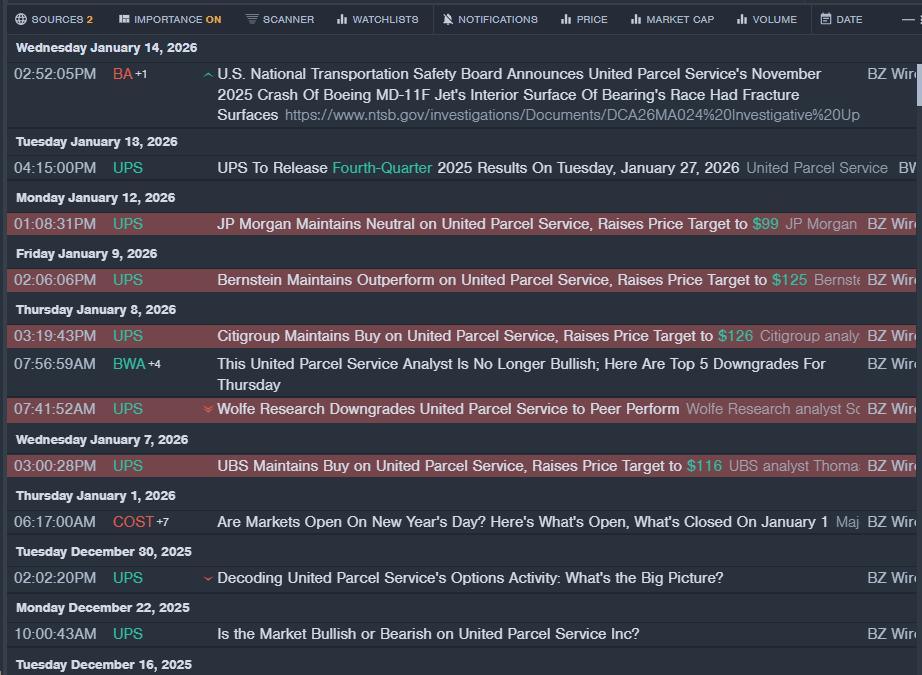922x675 pixels.
Task: Toggle the Importance ON filter
Action: (x=169, y=19)
